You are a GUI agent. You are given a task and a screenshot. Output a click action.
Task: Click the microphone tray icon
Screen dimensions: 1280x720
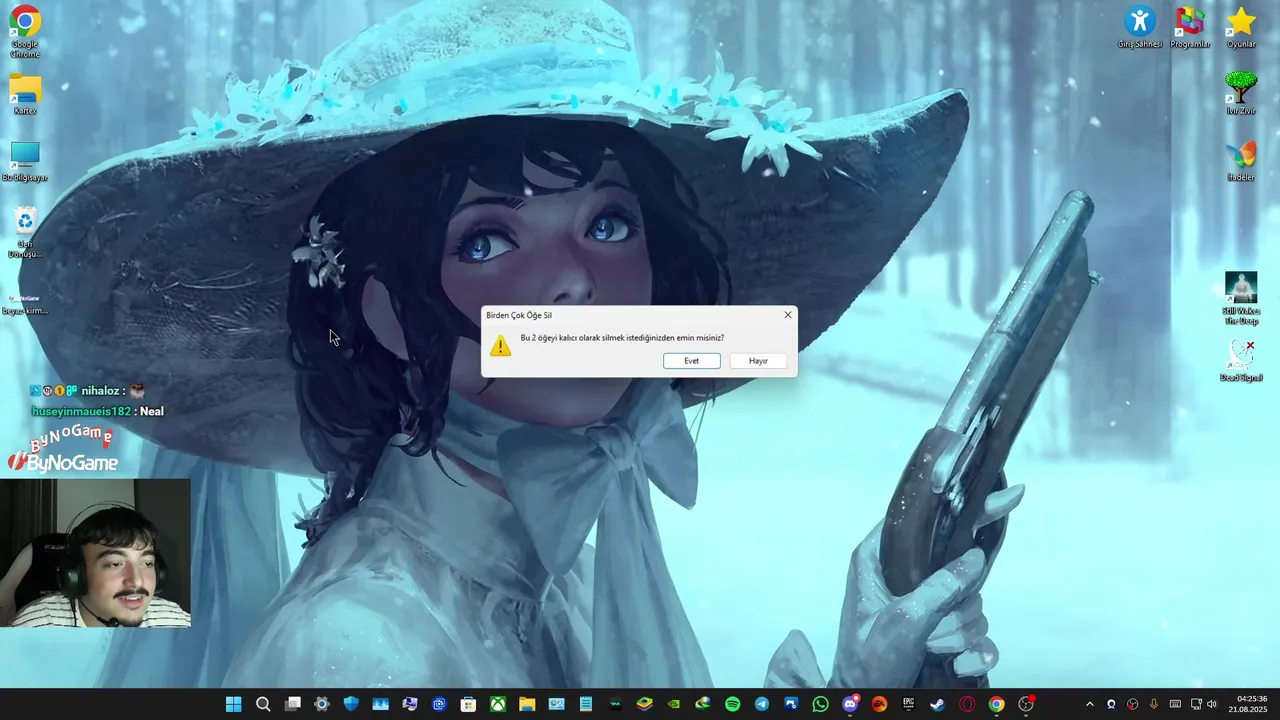click(1153, 704)
